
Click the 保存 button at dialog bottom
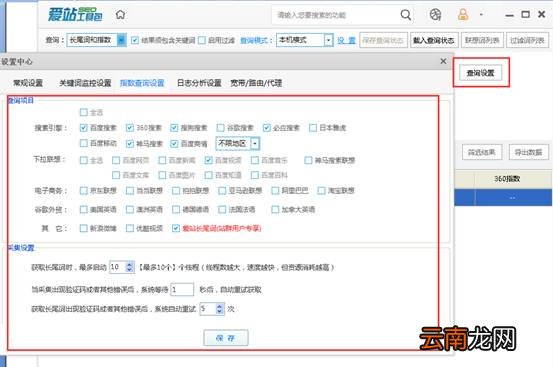coord(226,338)
